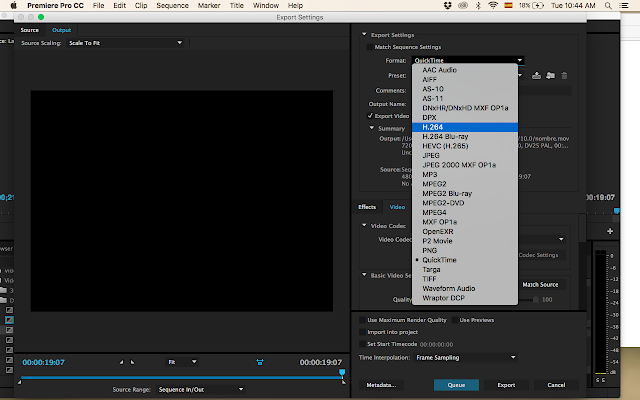Switch to the Output tab
Screen dimensions: 640x400
[x=61, y=30]
